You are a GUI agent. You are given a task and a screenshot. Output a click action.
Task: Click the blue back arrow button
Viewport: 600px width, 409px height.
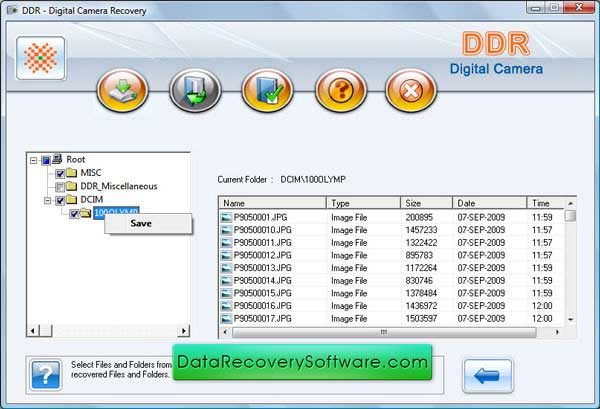488,376
